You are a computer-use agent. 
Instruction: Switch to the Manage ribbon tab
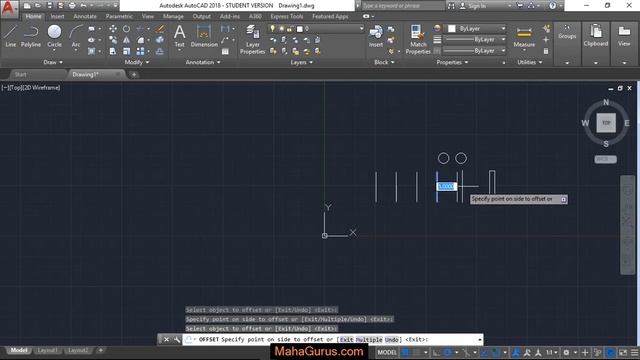173,16
